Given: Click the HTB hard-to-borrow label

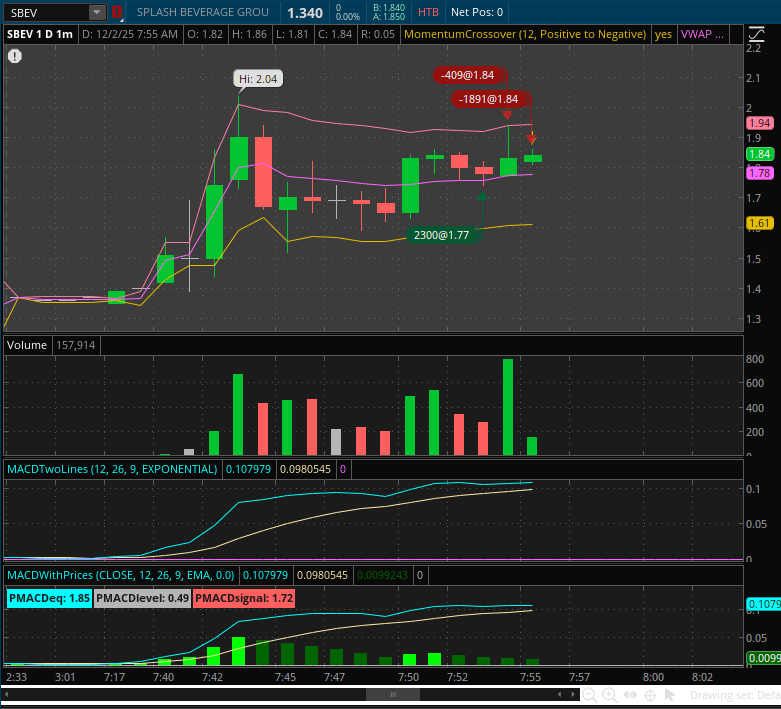Looking at the screenshot, I should pos(428,12).
